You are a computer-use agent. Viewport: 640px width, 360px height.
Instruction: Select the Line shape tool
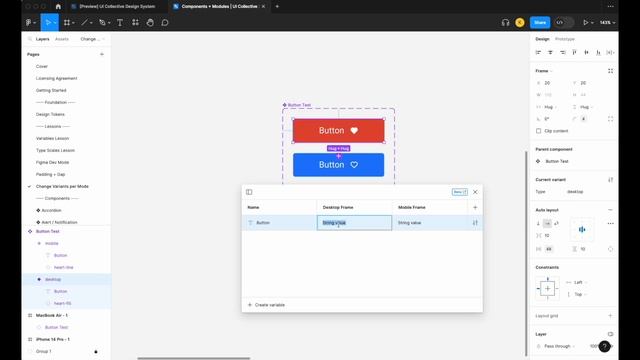[84, 22]
